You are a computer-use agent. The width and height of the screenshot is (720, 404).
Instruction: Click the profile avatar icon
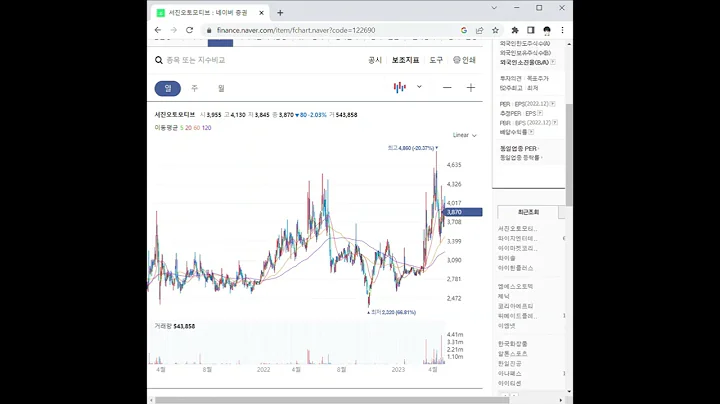[x=547, y=30]
